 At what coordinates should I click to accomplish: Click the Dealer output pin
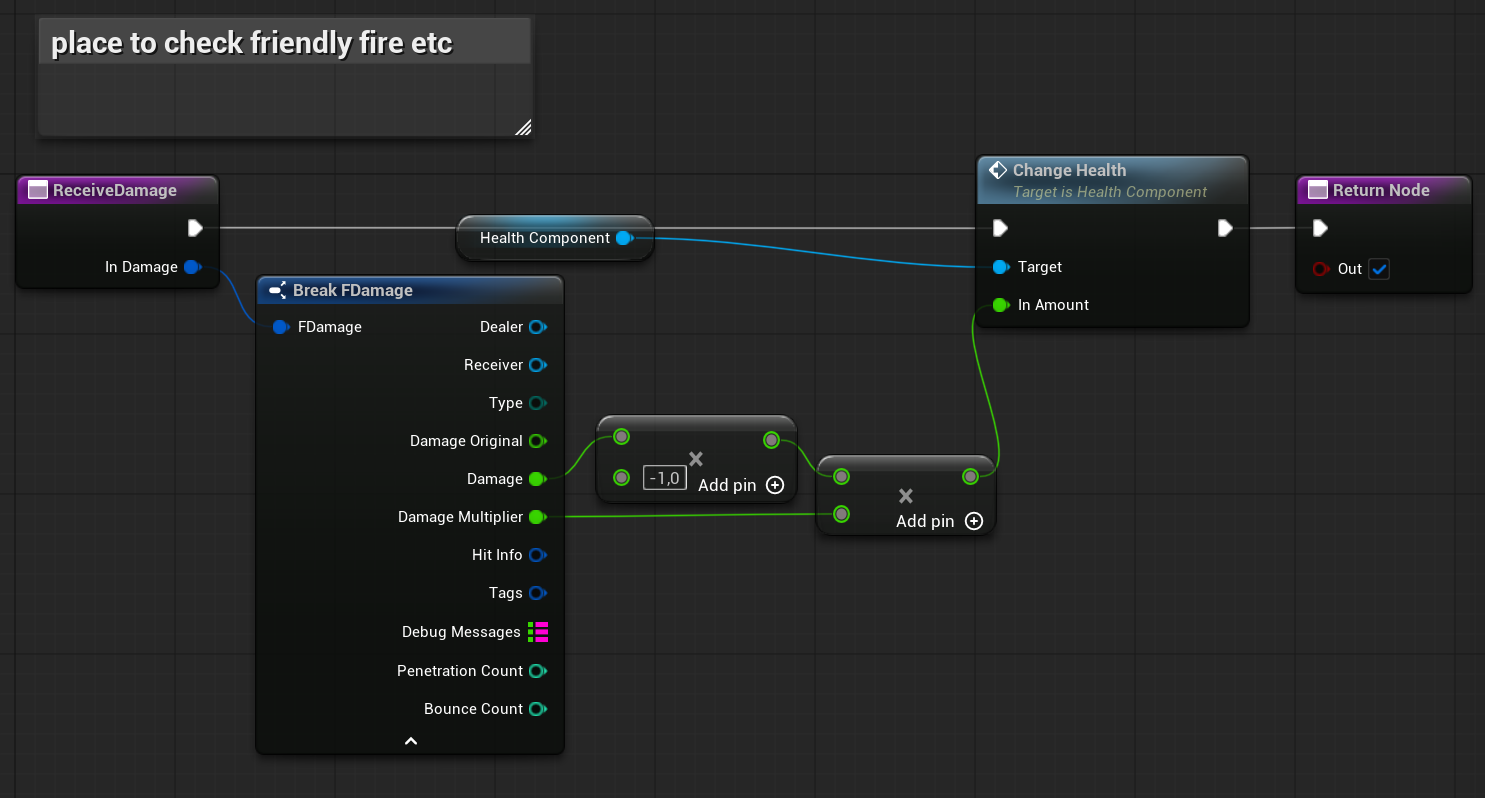[537, 327]
